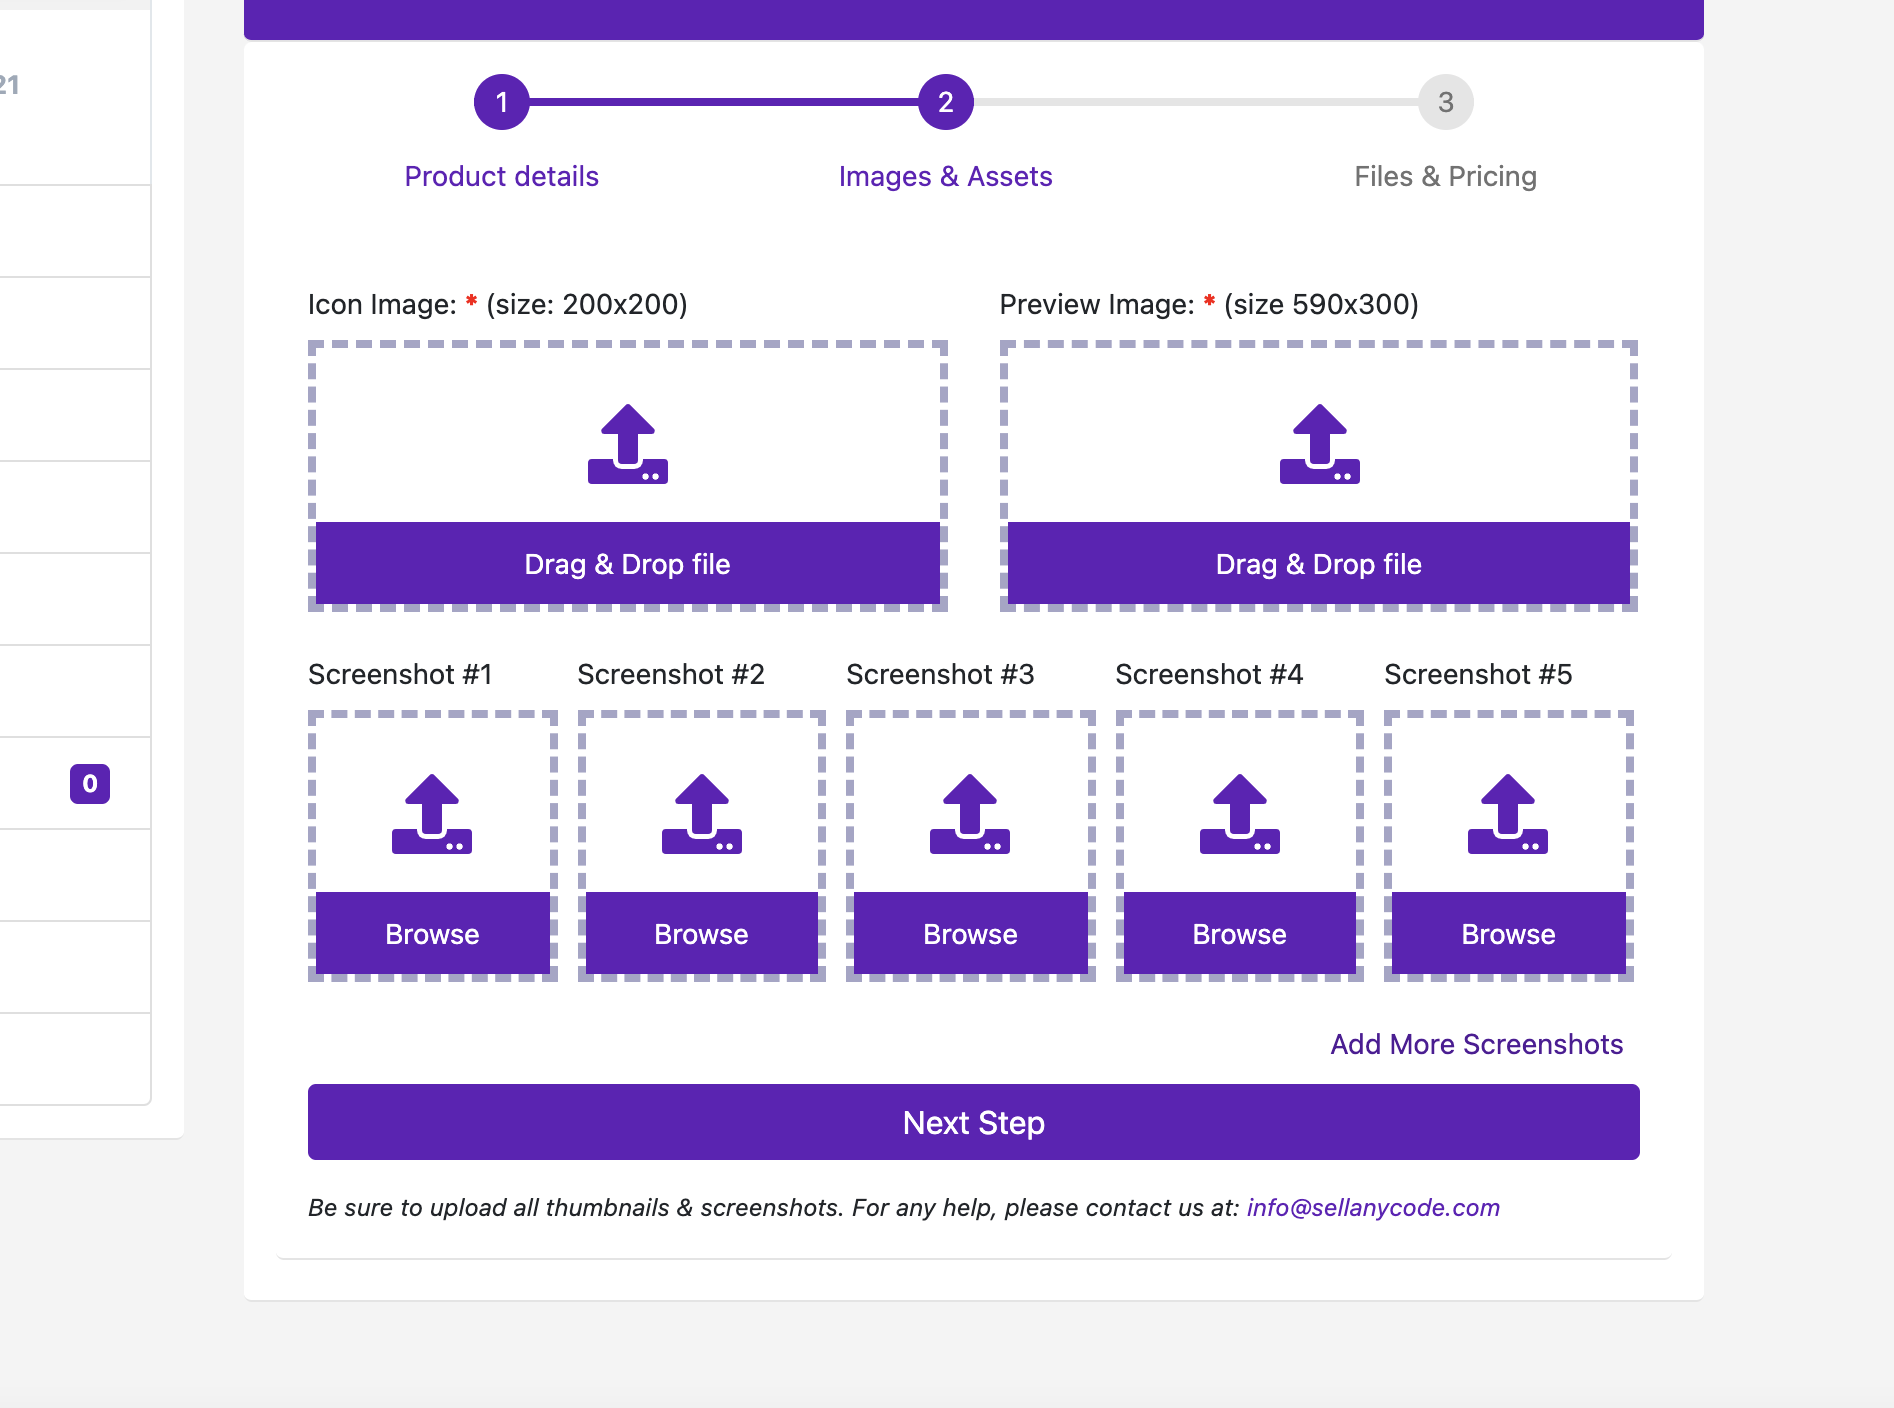Go to step 1 circle in progress bar
The width and height of the screenshot is (1894, 1408).
[502, 102]
